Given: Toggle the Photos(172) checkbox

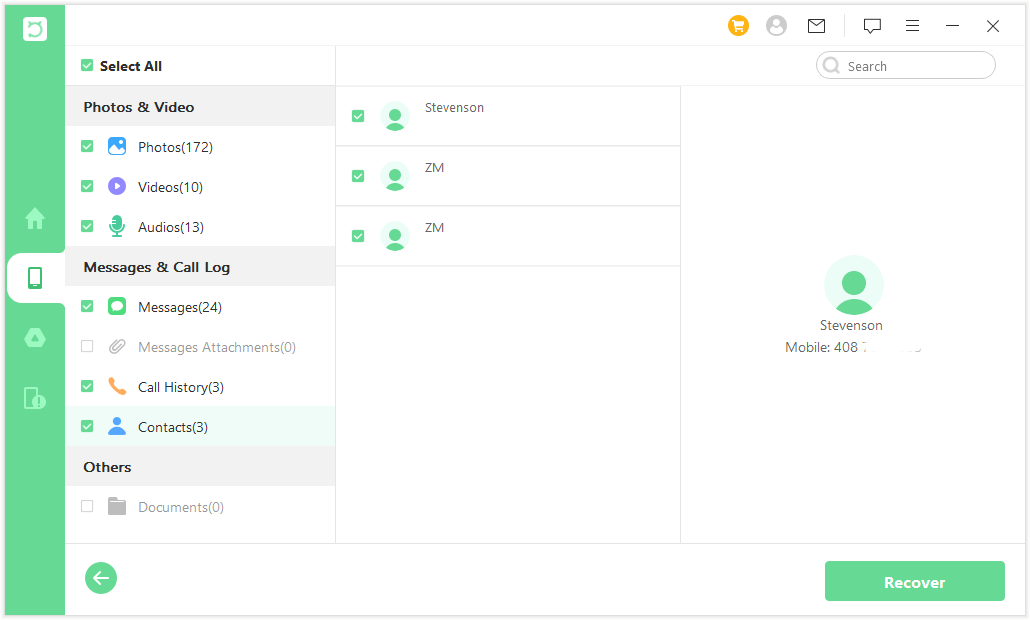Looking at the screenshot, I should 87,146.
